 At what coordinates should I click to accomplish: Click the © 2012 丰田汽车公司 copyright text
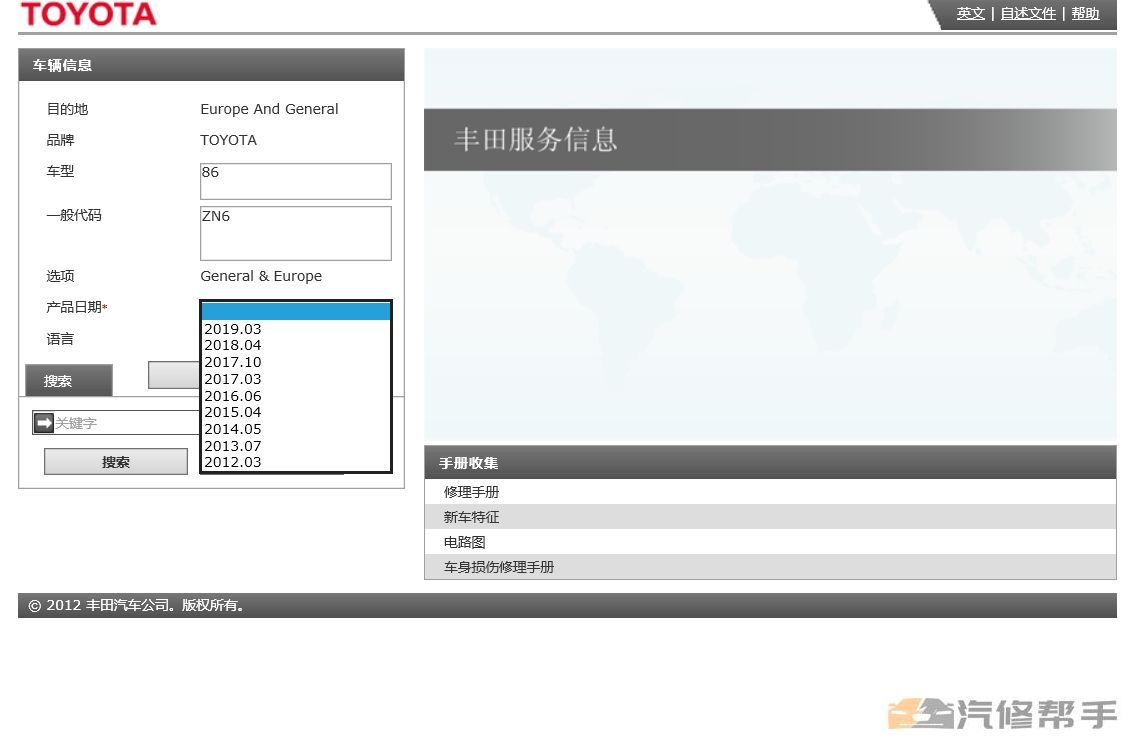136,605
